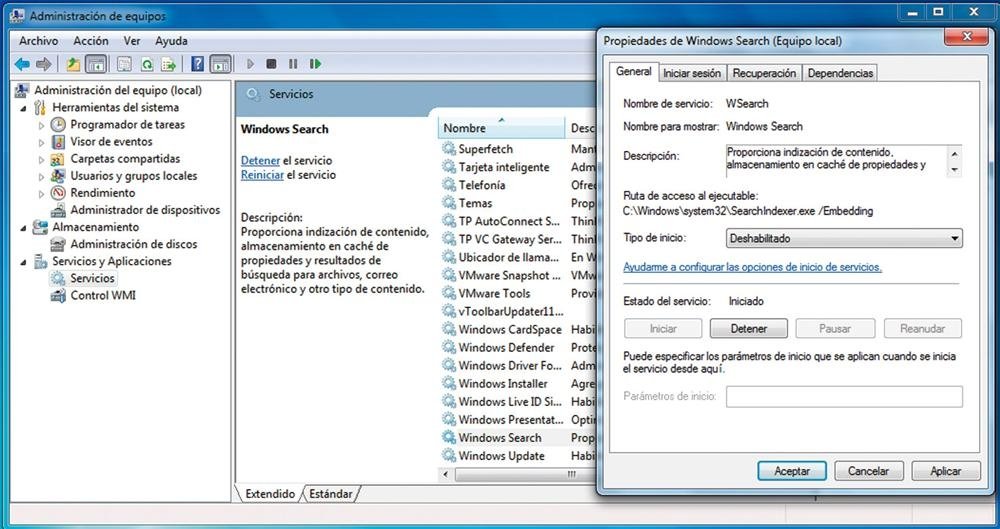Image resolution: width=1000 pixels, height=529 pixels.
Task: Click the export list toolbar icon
Action: point(168,64)
